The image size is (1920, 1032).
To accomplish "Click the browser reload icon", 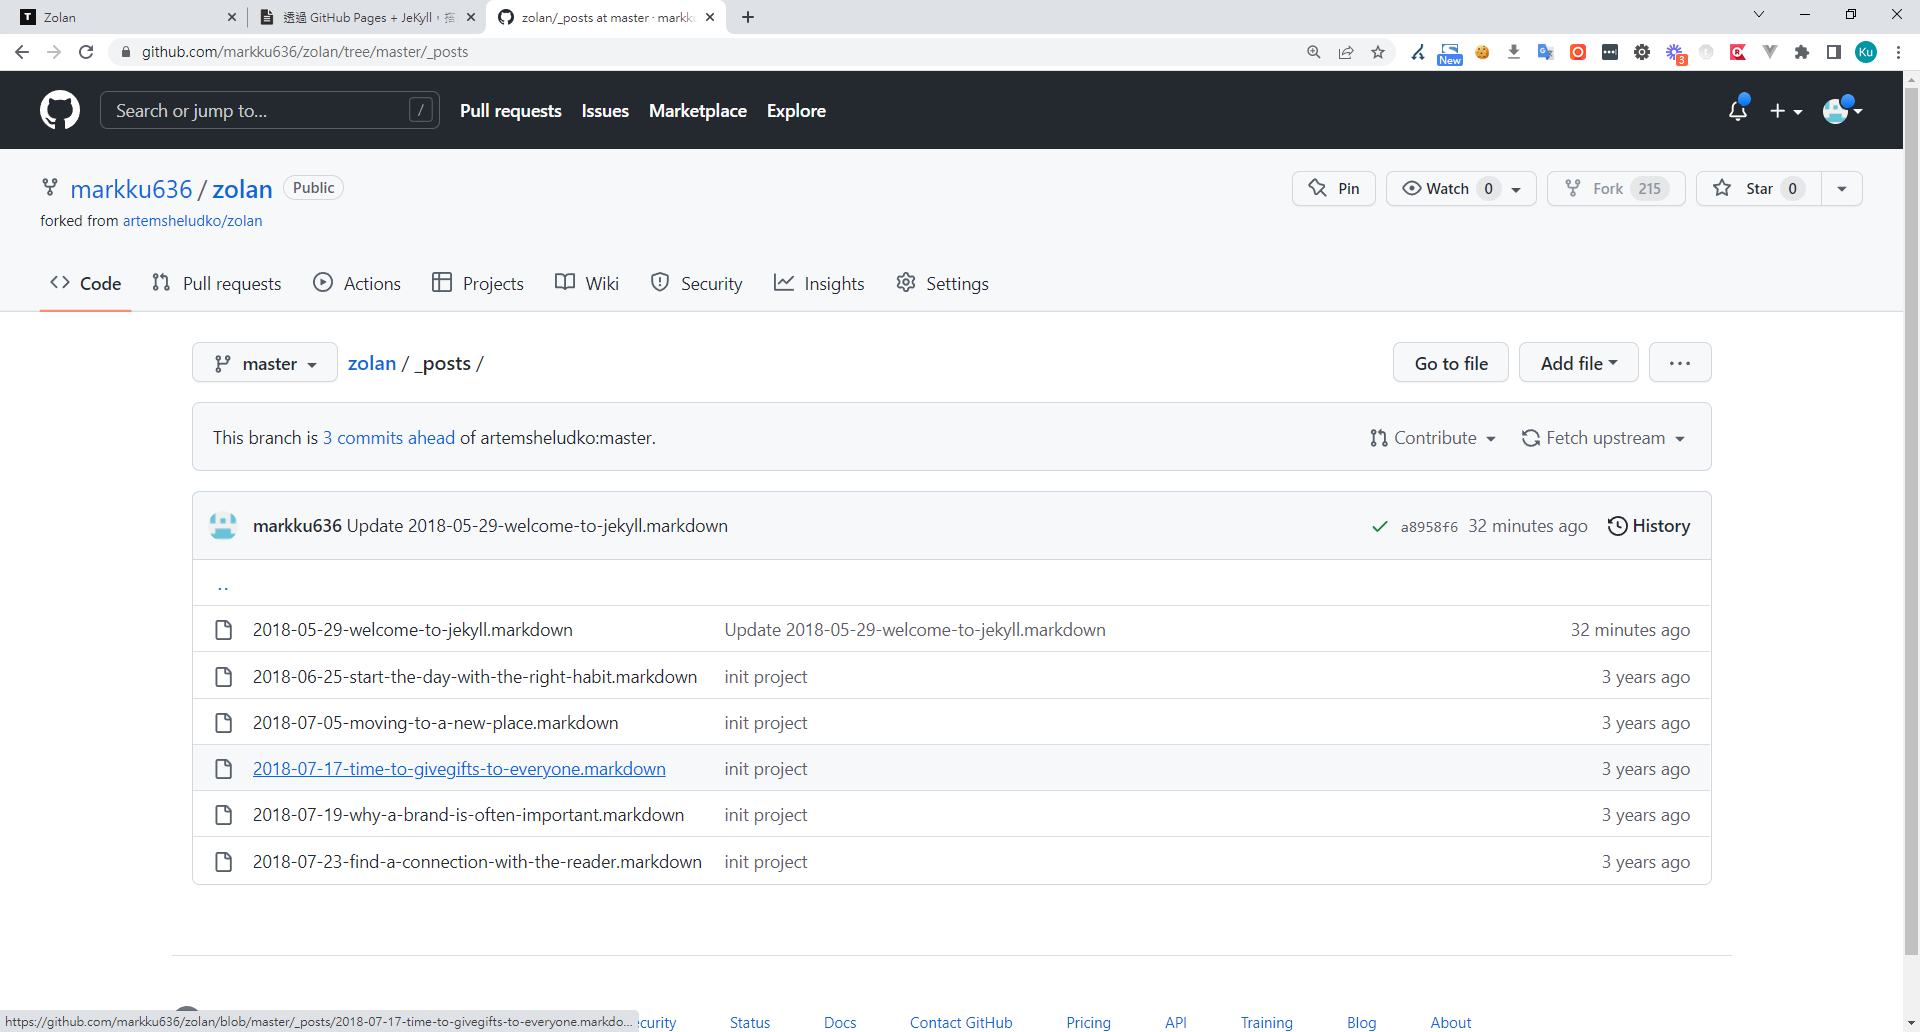I will 86,52.
